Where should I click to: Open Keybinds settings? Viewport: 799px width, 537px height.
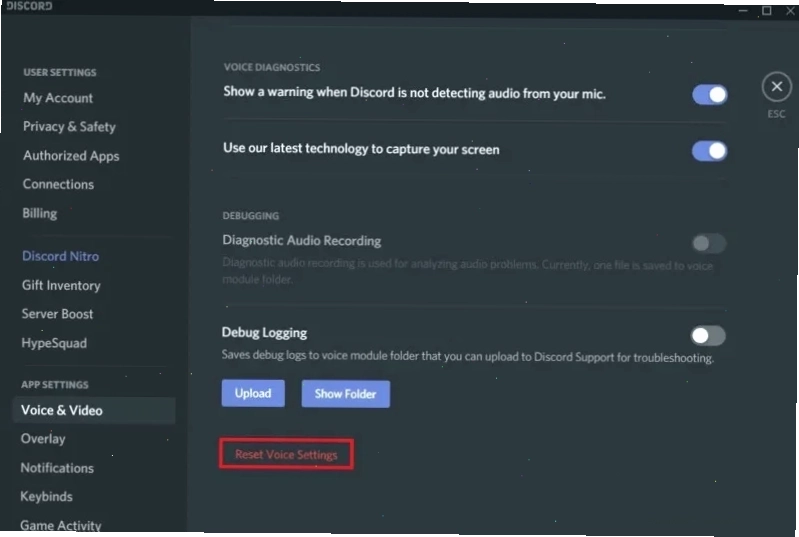[46, 496]
